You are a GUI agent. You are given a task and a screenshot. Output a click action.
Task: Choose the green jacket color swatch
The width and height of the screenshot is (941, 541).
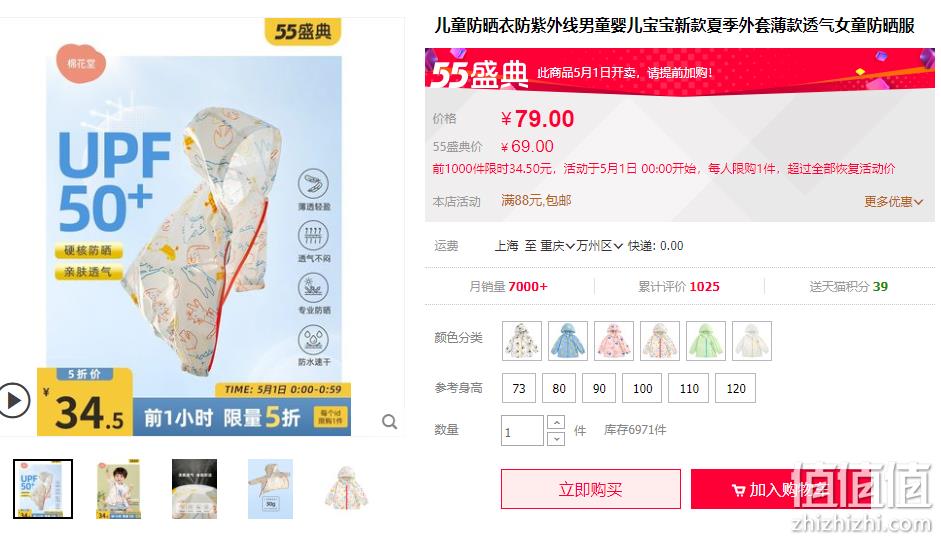coord(706,341)
